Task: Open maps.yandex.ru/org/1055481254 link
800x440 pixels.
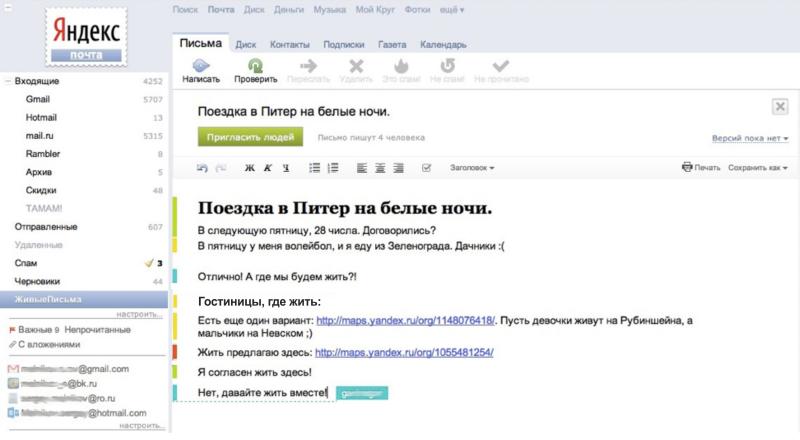Action: click(x=404, y=352)
